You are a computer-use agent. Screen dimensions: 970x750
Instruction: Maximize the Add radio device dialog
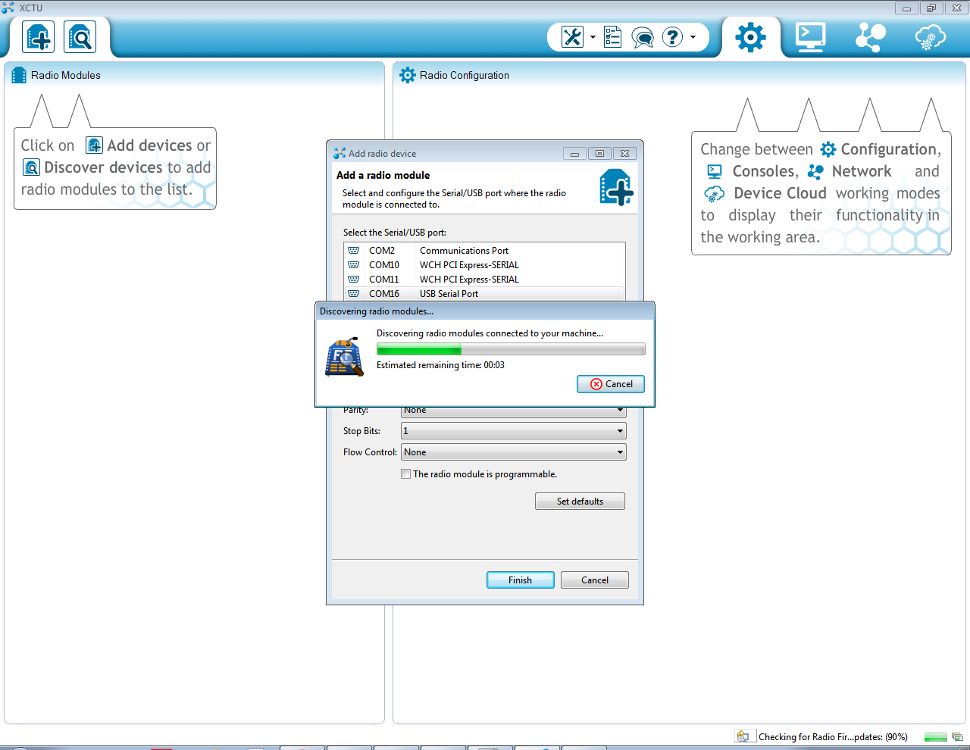(x=599, y=153)
